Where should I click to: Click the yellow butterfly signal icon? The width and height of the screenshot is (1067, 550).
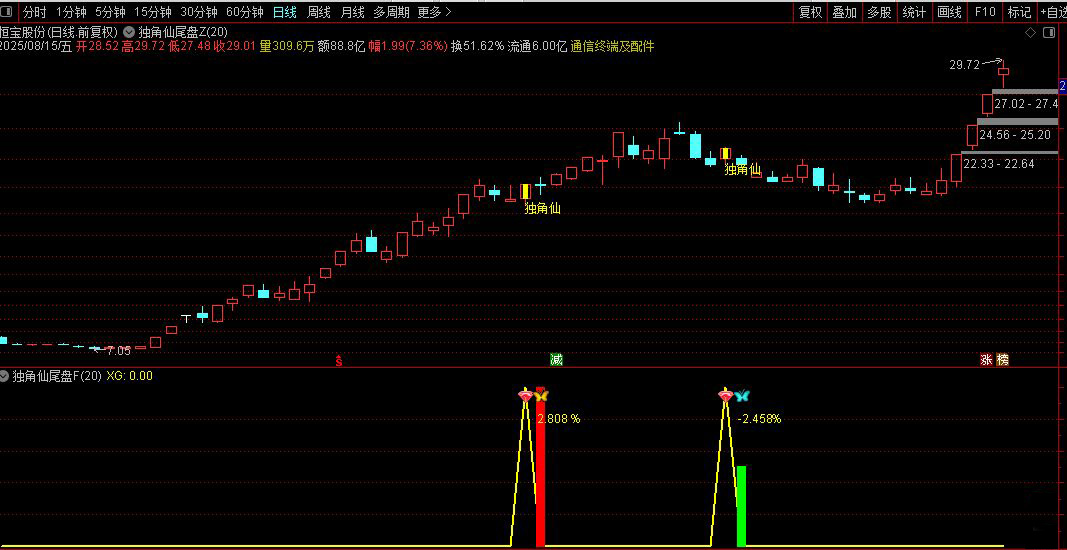click(x=541, y=395)
